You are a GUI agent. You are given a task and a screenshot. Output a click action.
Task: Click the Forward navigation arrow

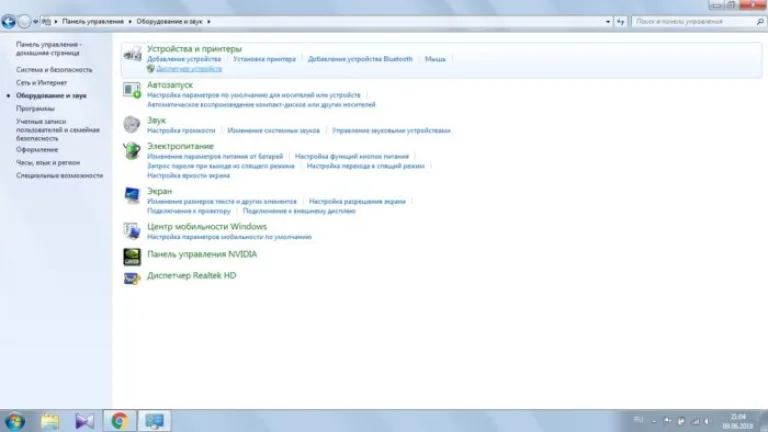24,22
